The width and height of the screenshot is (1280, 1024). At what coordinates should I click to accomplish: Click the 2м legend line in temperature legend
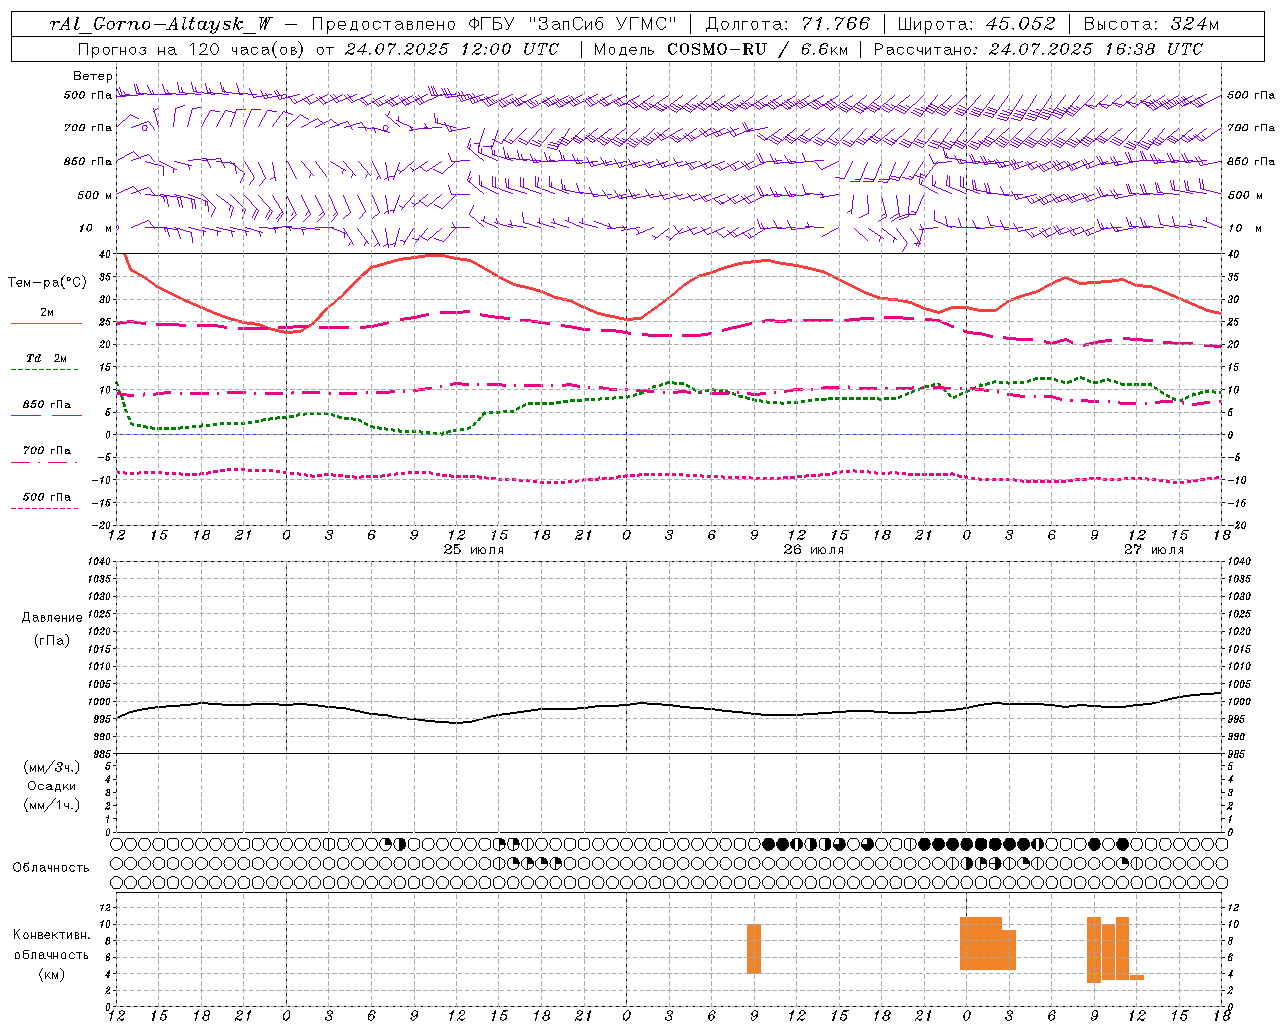click(46, 323)
